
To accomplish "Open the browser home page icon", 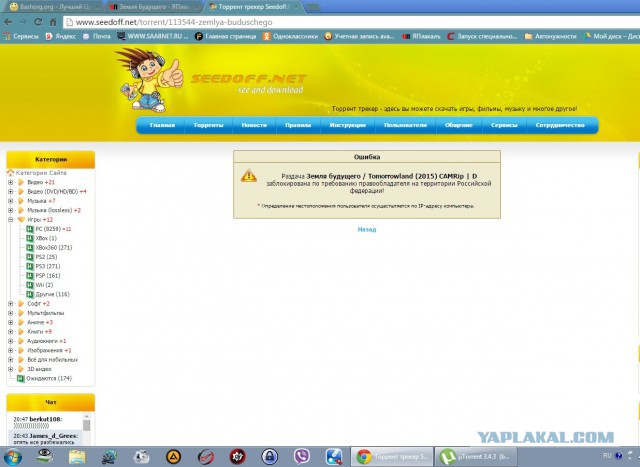I will tap(53, 22).
